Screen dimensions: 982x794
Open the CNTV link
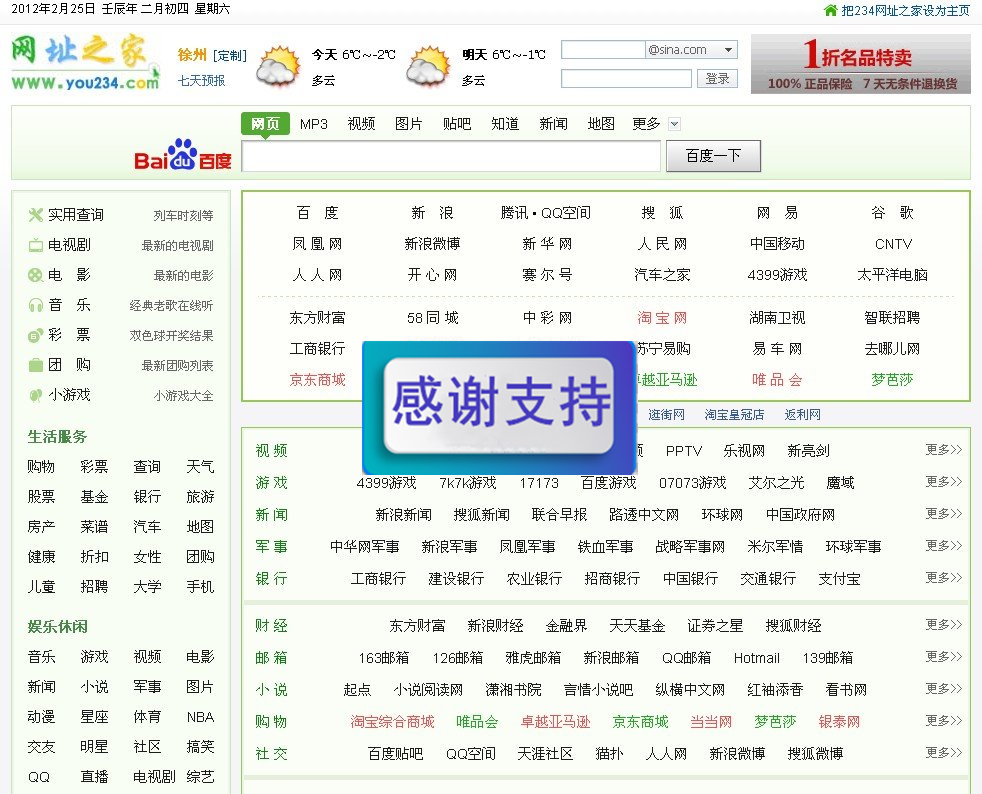(893, 244)
